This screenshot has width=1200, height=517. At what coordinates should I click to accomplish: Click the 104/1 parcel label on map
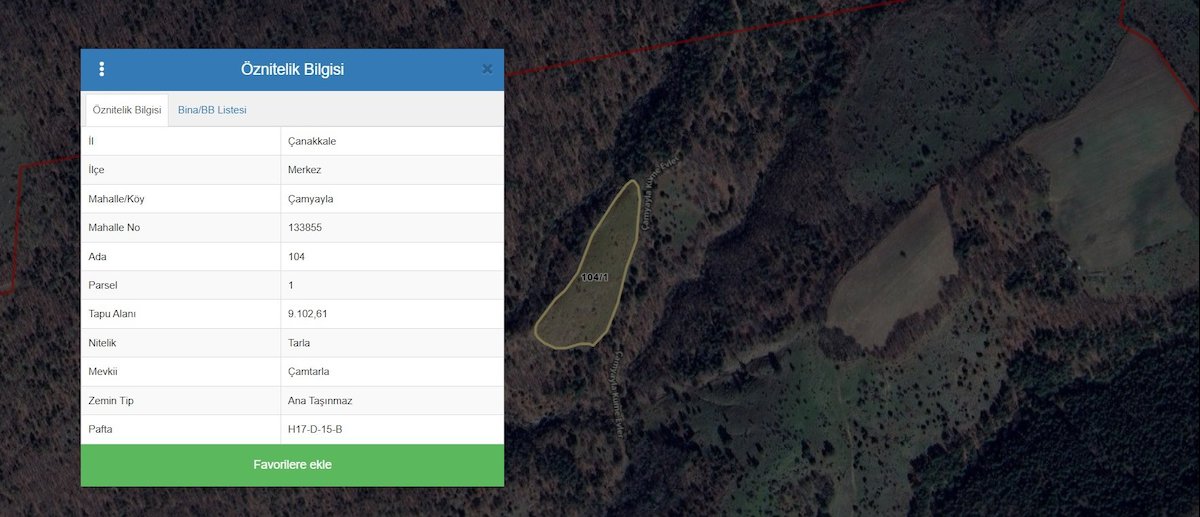click(x=595, y=277)
